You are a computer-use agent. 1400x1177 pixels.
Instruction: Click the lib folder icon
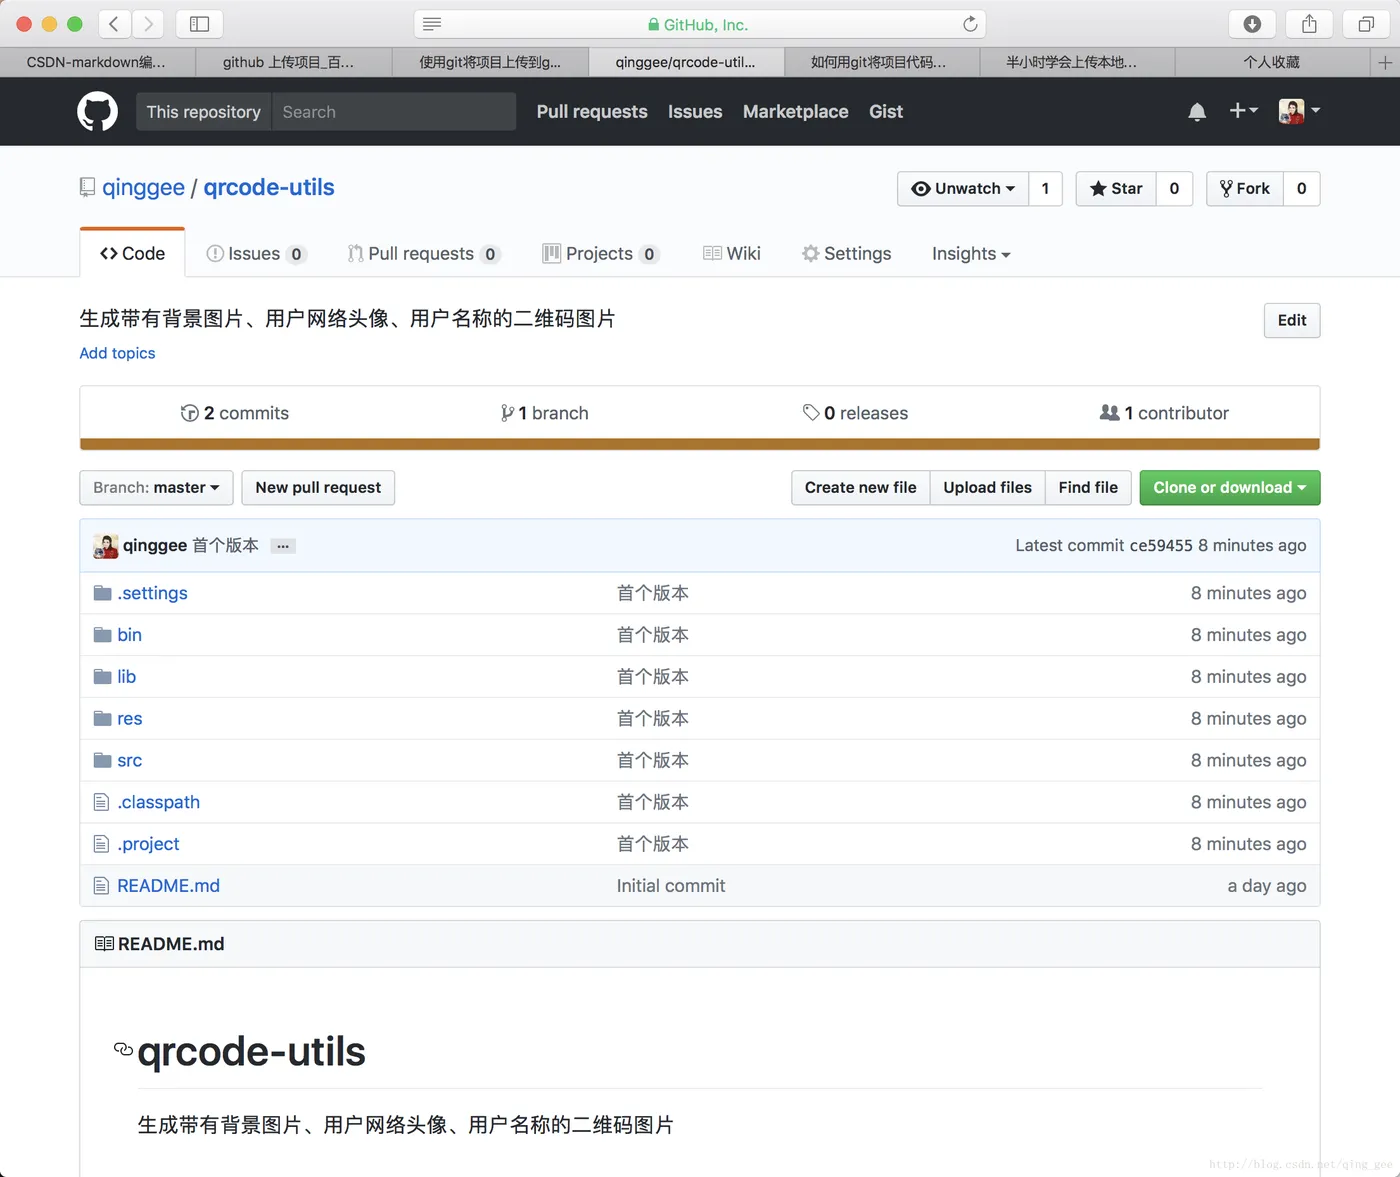pos(102,677)
